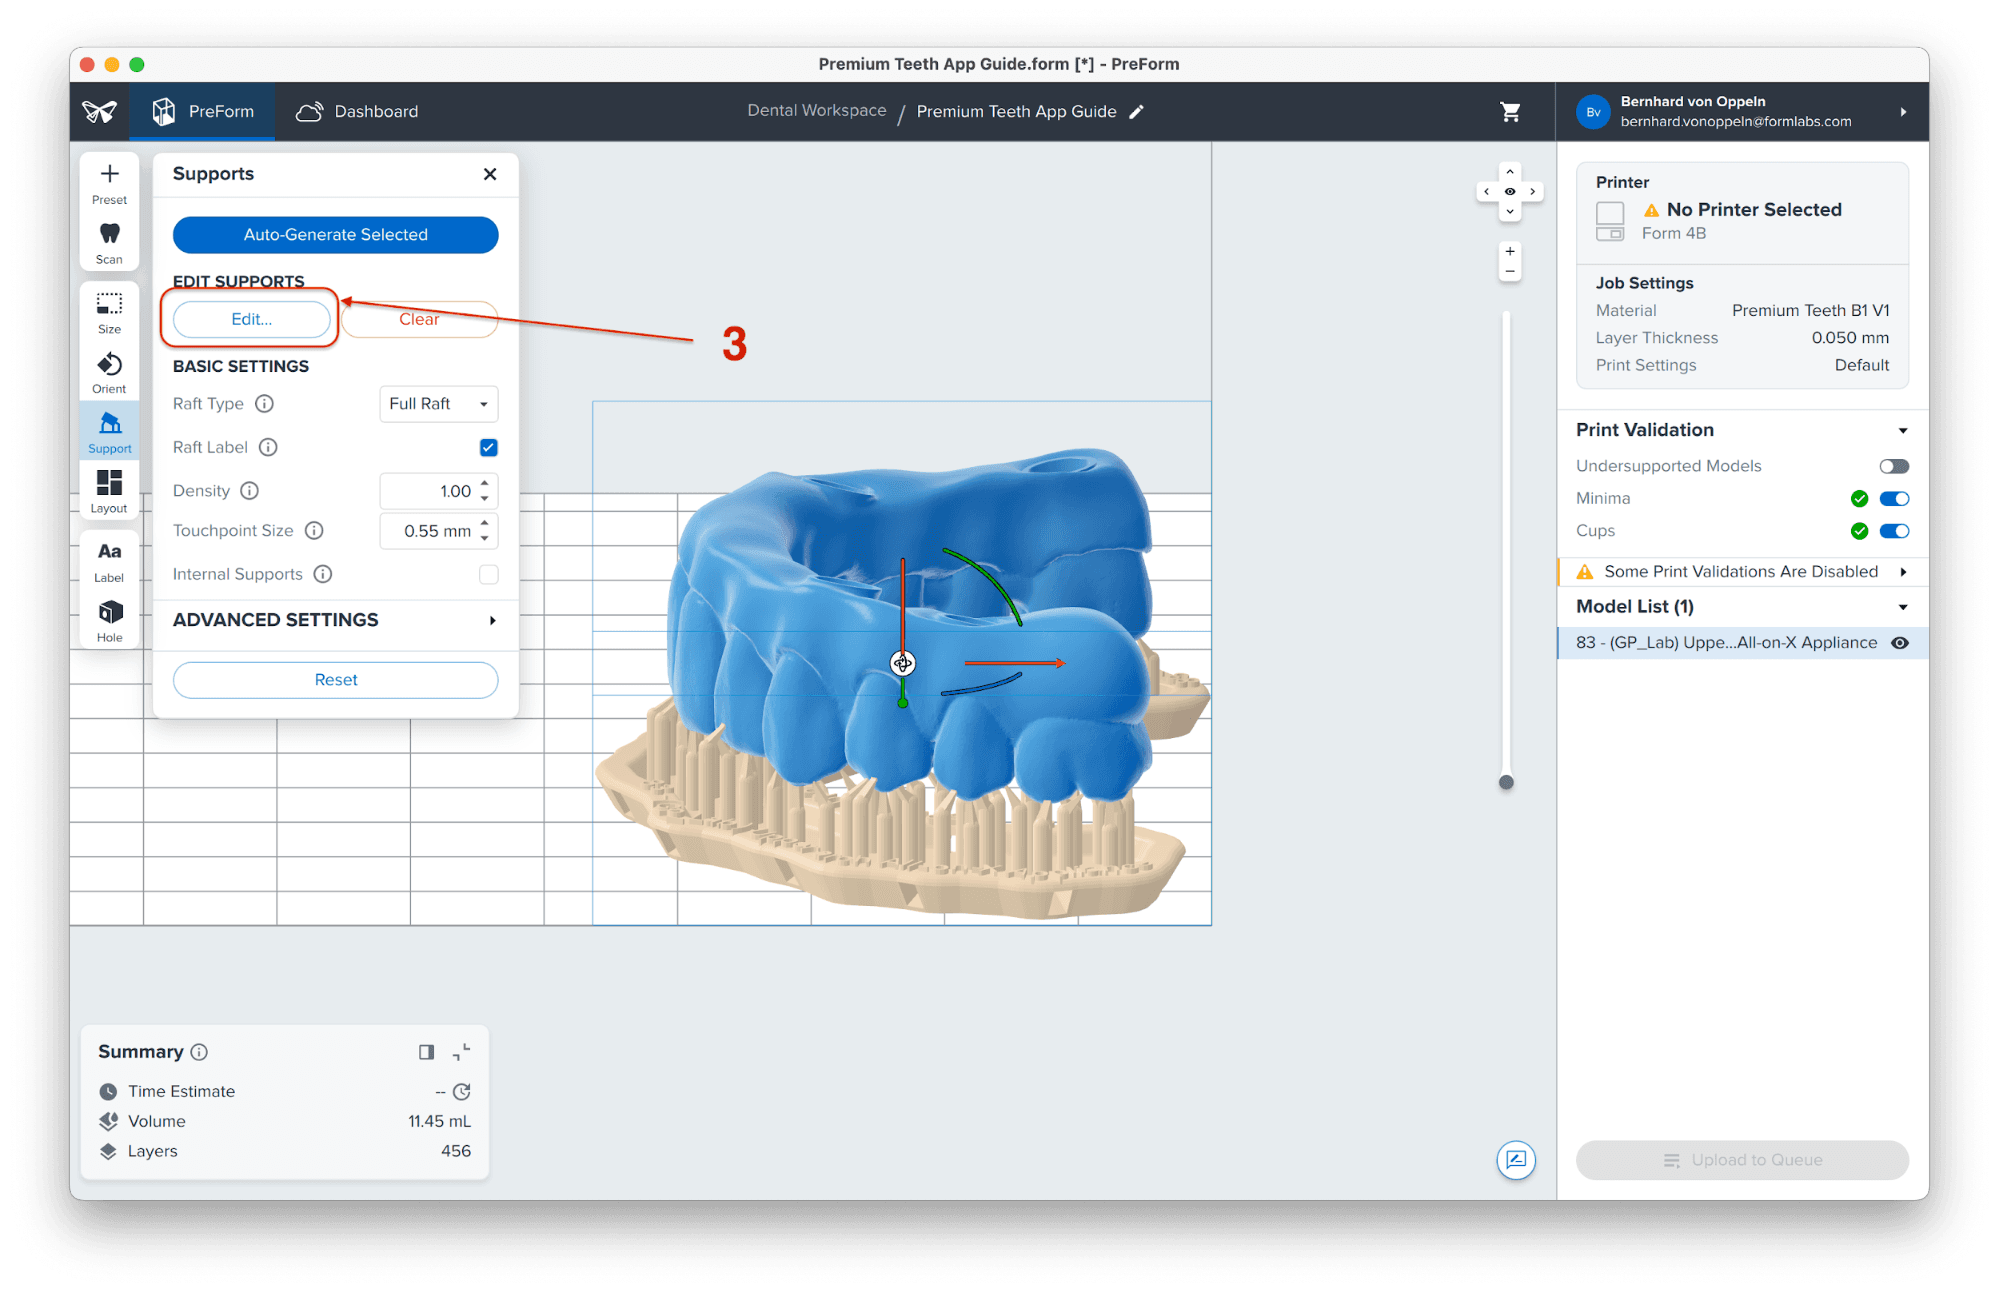Click the pencil icon to rename job

(x=1136, y=112)
